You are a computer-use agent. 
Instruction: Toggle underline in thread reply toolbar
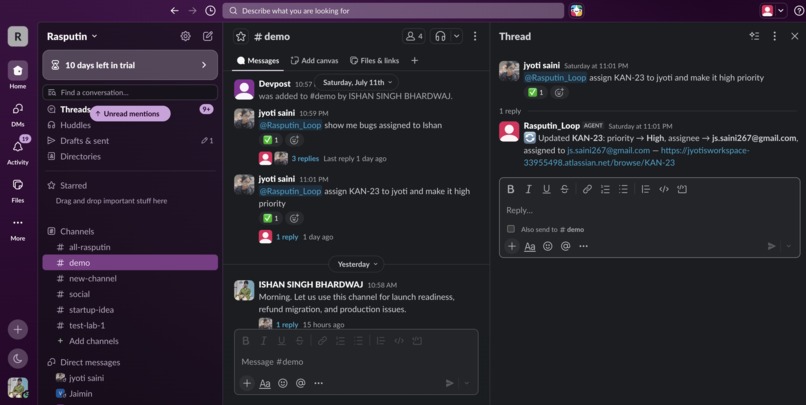click(x=546, y=189)
